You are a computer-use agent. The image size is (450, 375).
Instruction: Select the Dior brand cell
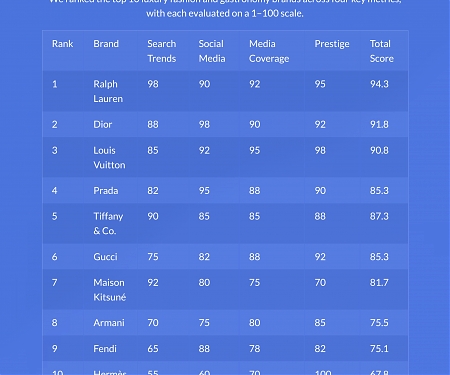102,124
